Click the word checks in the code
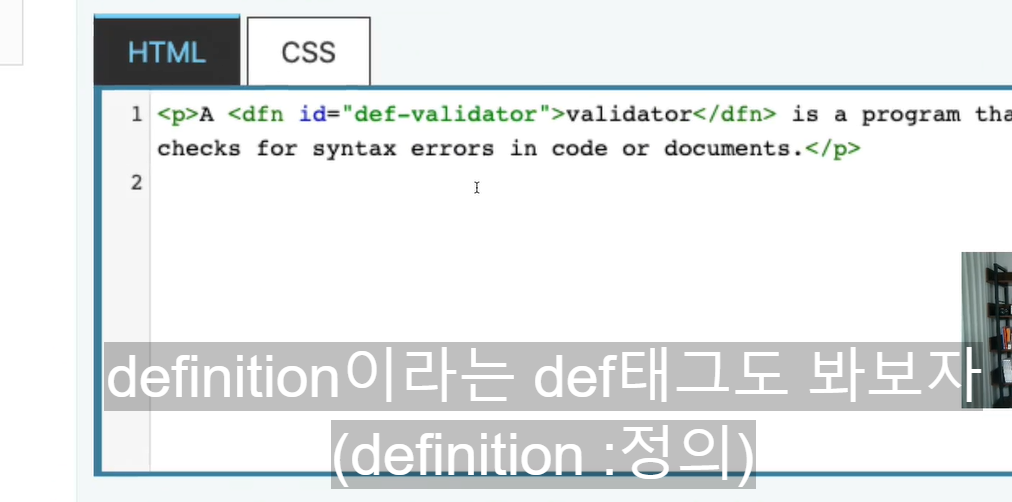Screen dimensions: 1012x502 [199, 149]
